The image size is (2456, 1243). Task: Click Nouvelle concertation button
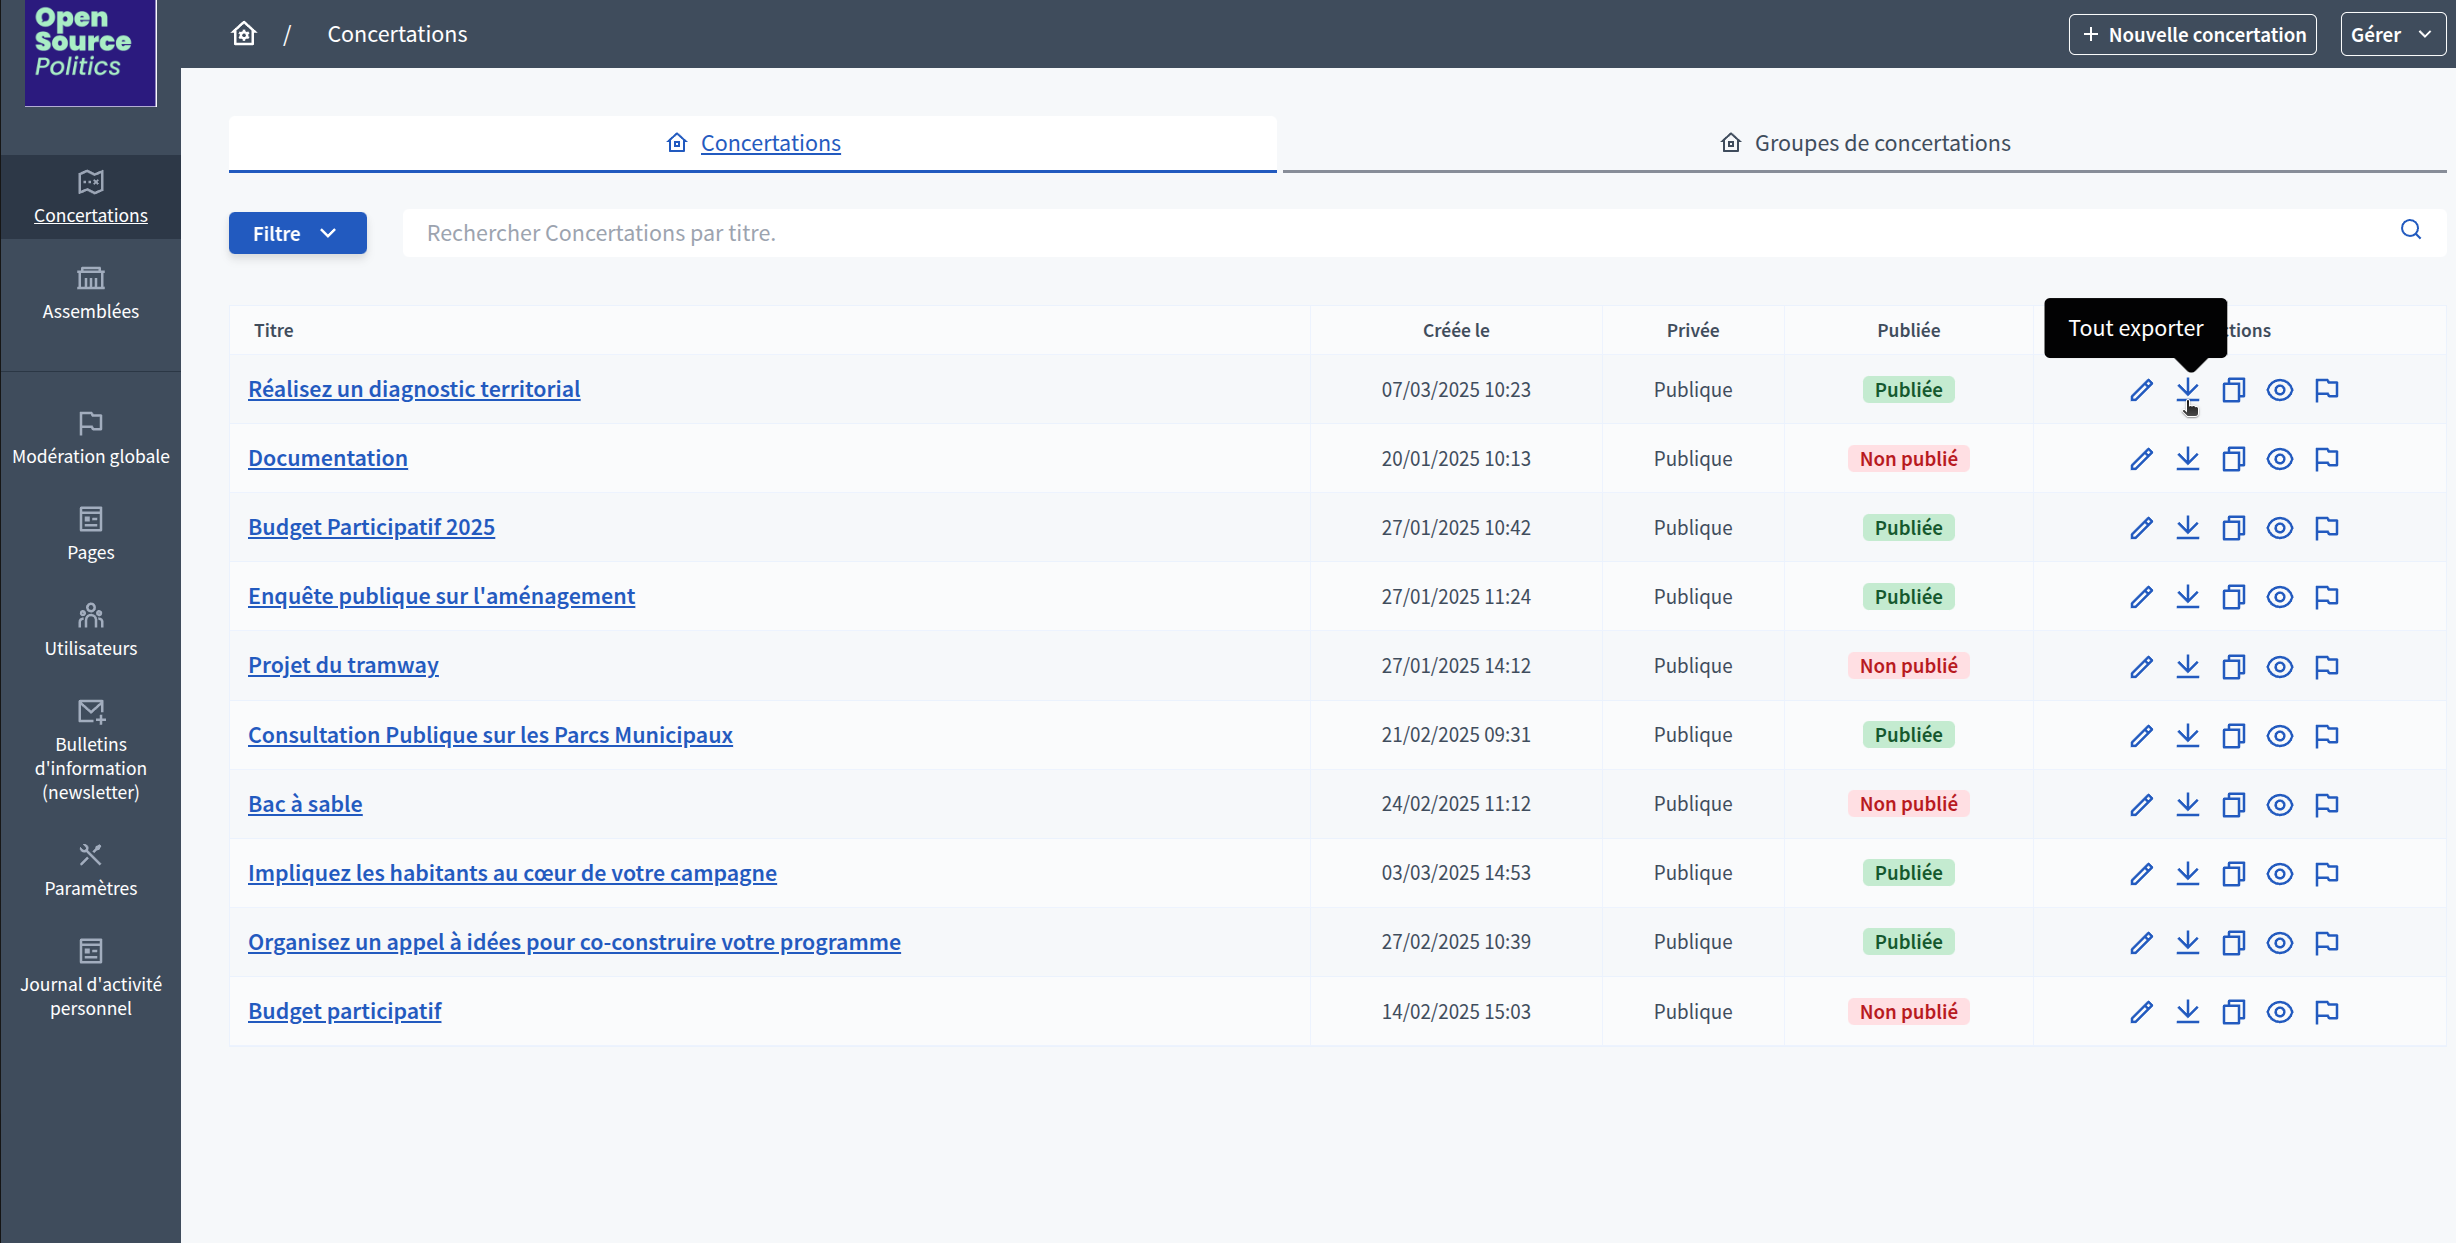coord(2192,35)
